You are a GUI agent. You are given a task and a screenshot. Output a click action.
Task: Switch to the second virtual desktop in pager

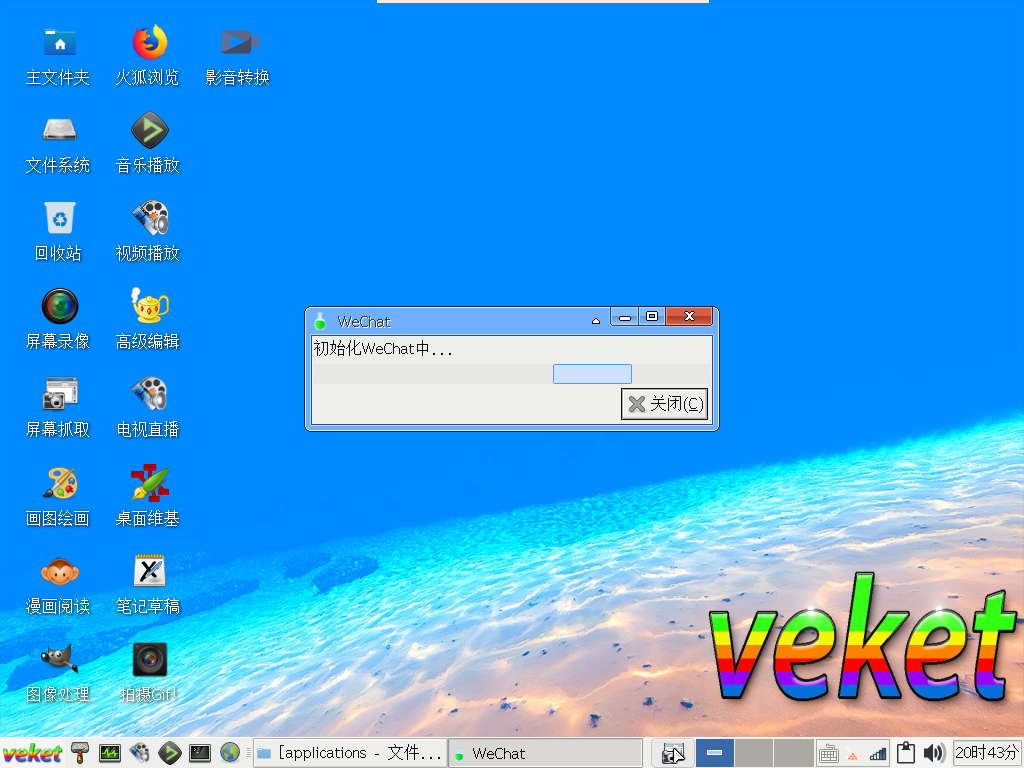753,753
